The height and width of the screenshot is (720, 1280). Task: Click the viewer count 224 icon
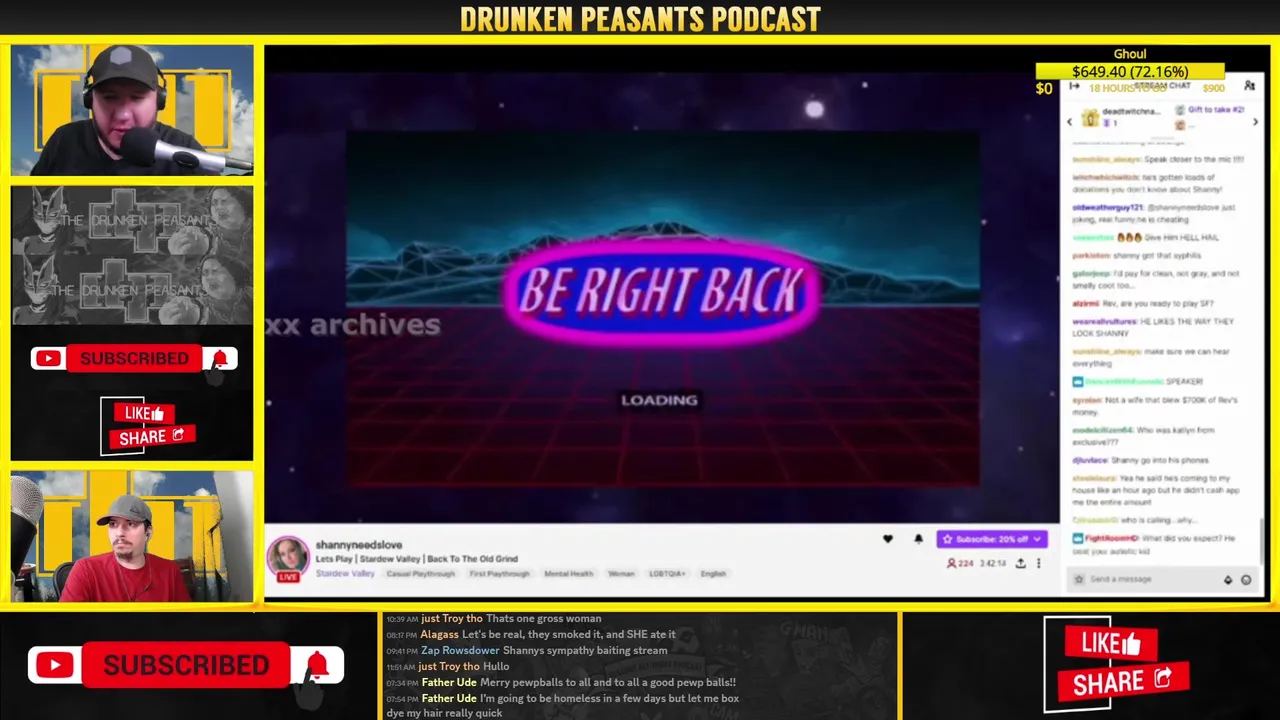click(x=951, y=563)
